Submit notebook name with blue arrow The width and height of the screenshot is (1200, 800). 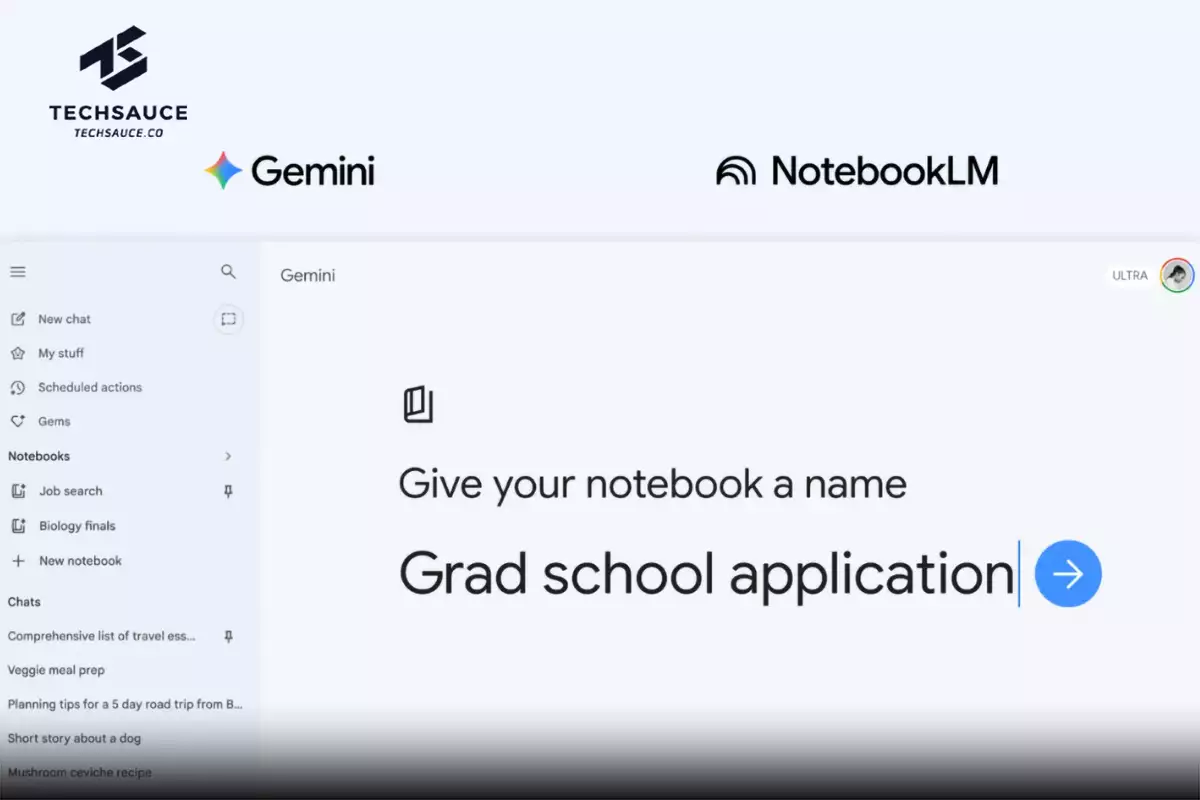[1068, 574]
